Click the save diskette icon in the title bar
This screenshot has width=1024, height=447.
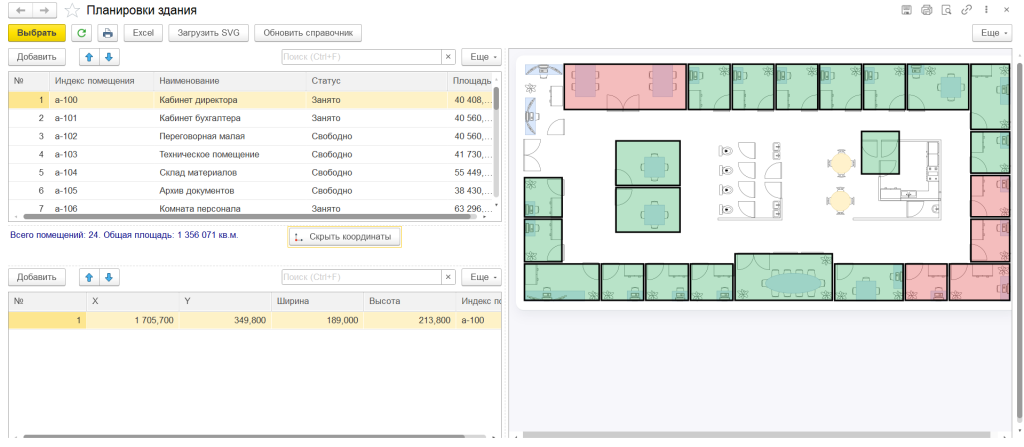(x=906, y=10)
